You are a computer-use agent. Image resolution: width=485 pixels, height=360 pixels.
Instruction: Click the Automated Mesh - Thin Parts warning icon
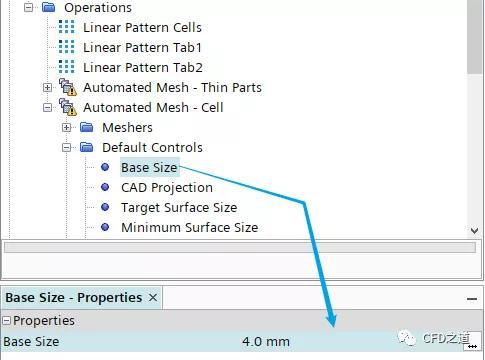pos(68,87)
